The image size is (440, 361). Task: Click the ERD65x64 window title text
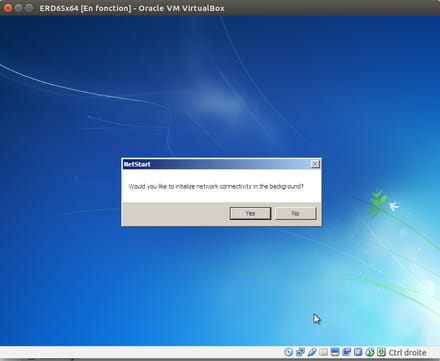[x=132, y=8]
